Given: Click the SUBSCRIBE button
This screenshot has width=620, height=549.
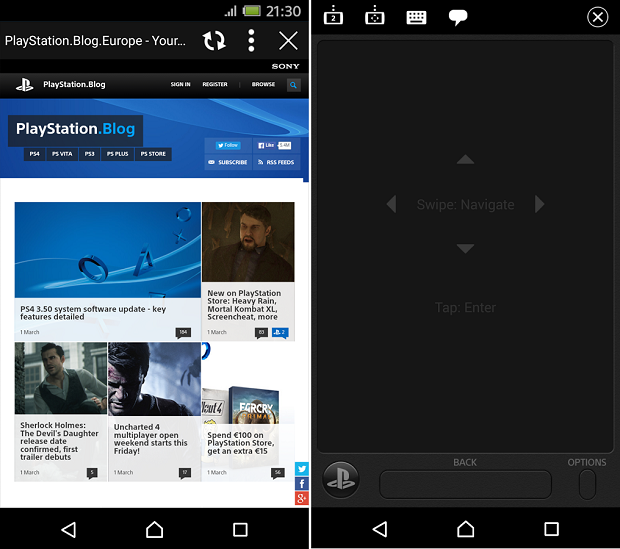Looking at the screenshot, I should (228, 162).
